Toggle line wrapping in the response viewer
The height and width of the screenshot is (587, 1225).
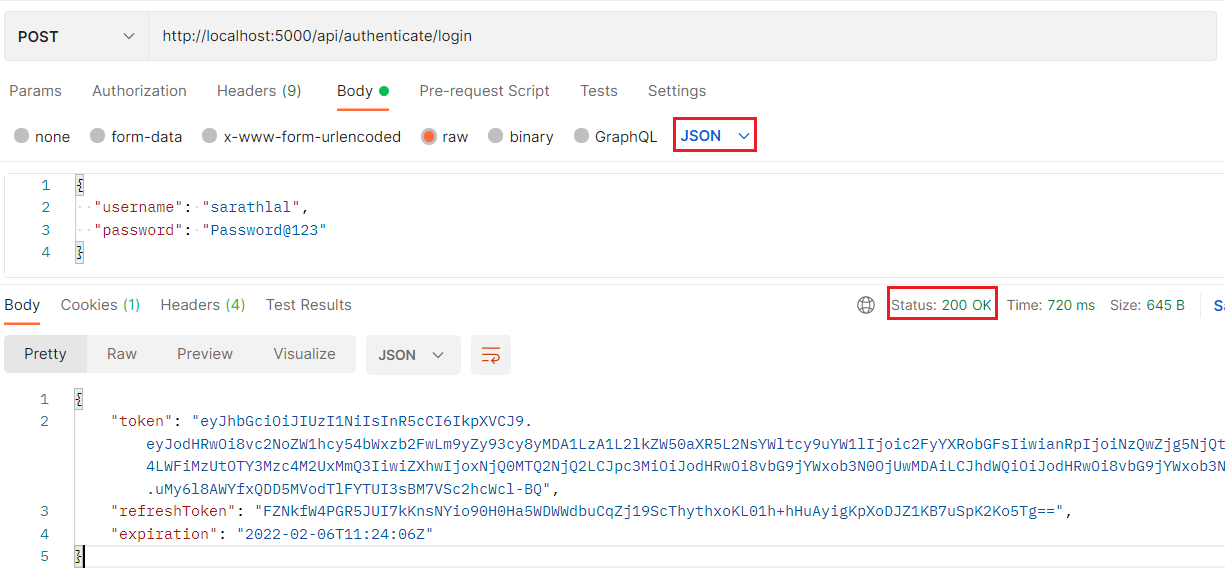click(490, 354)
